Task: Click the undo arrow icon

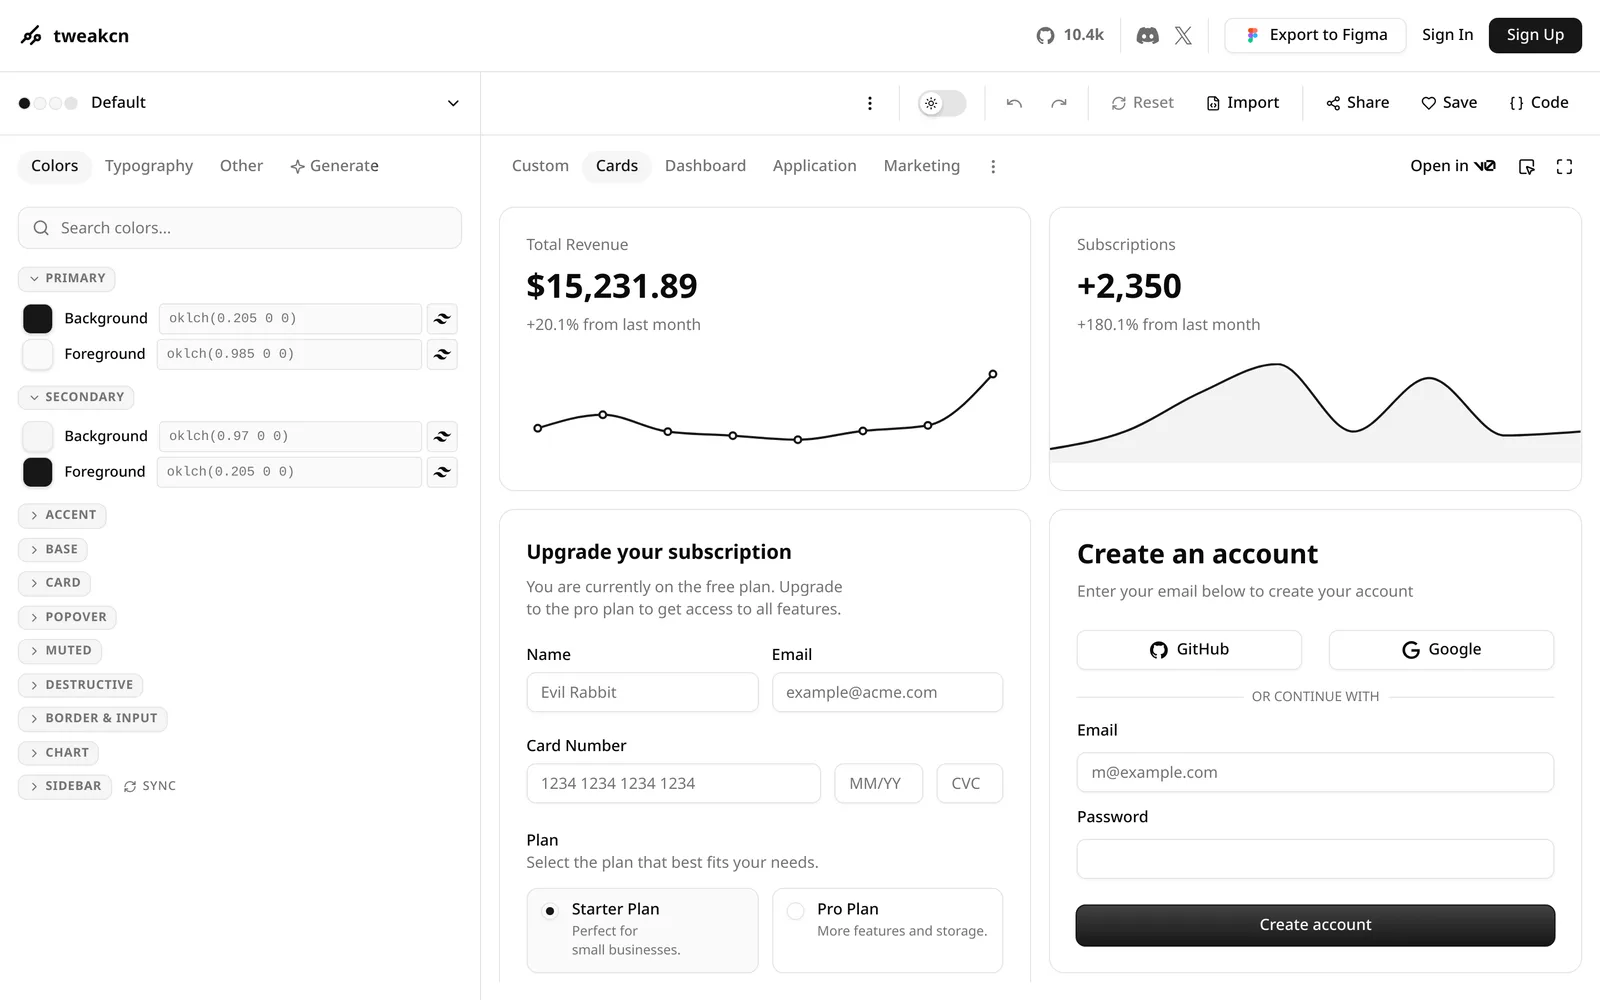Action: pyautogui.click(x=1014, y=103)
